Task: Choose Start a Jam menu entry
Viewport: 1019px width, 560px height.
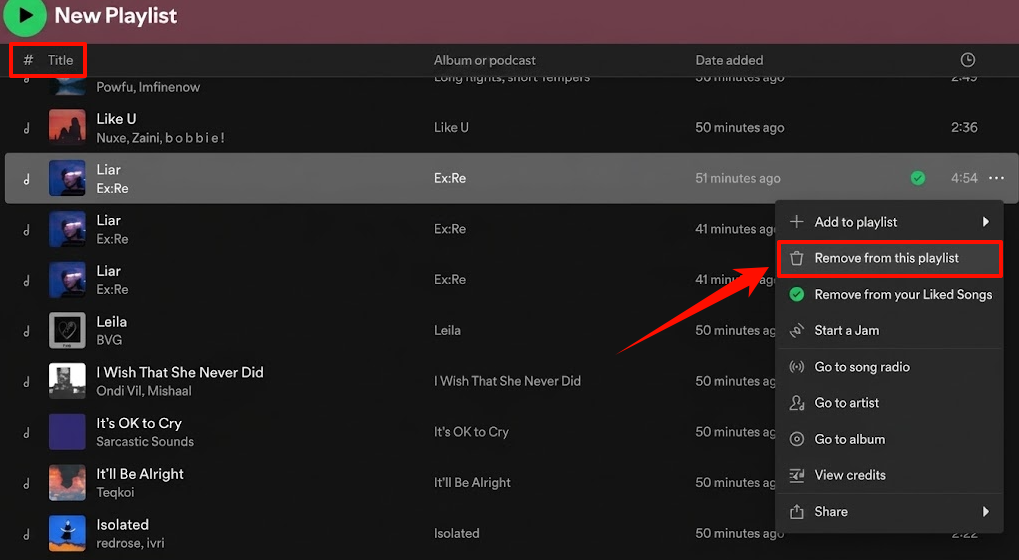Action: 889,331
